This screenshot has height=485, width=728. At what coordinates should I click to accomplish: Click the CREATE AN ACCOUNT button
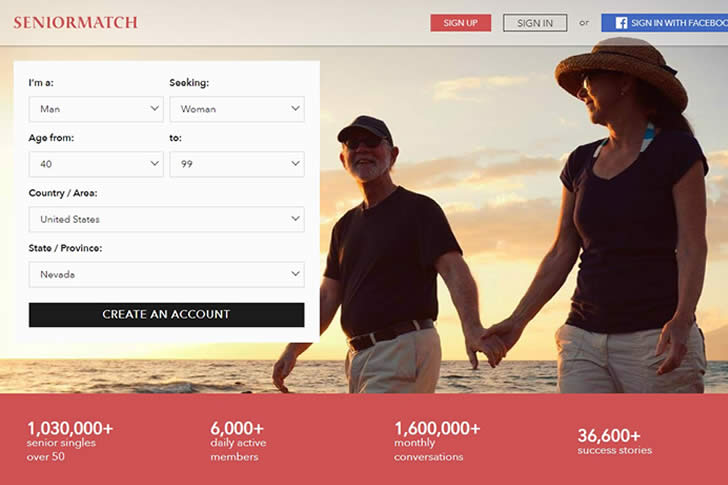click(x=167, y=315)
